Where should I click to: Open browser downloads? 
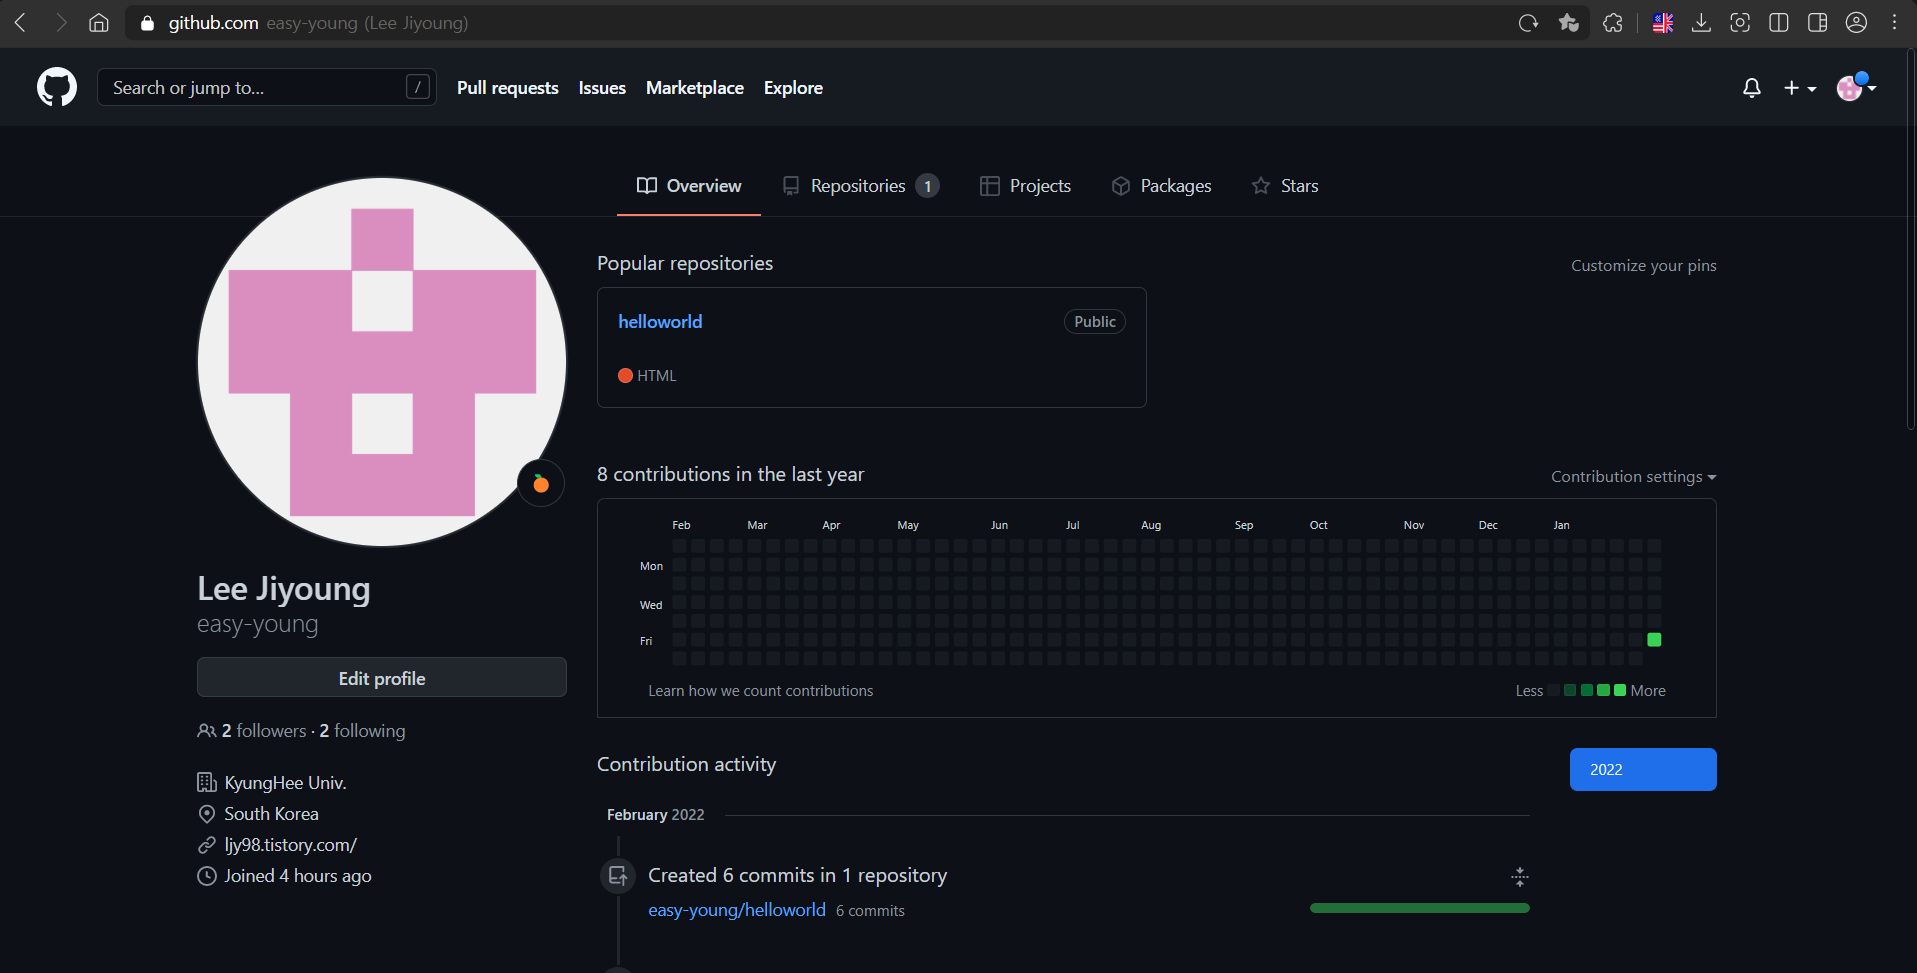[1701, 23]
